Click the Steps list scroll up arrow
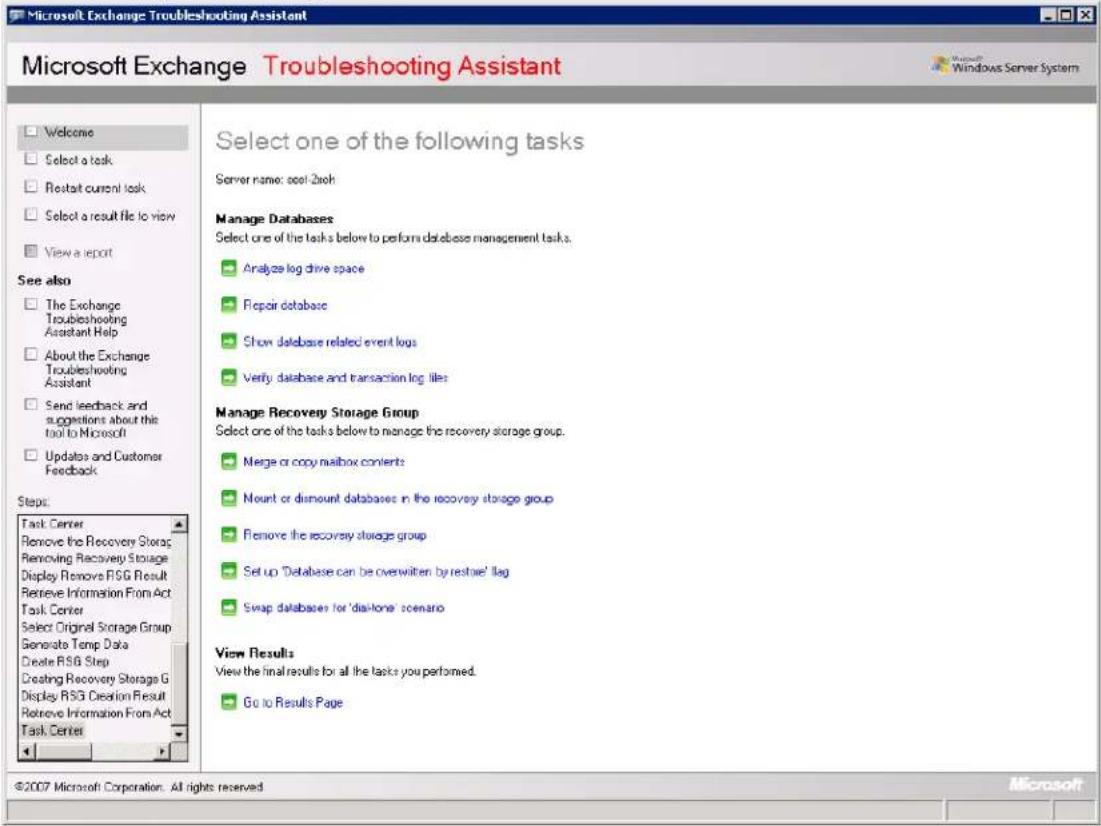The width and height of the screenshot is (1101, 826). [x=179, y=524]
